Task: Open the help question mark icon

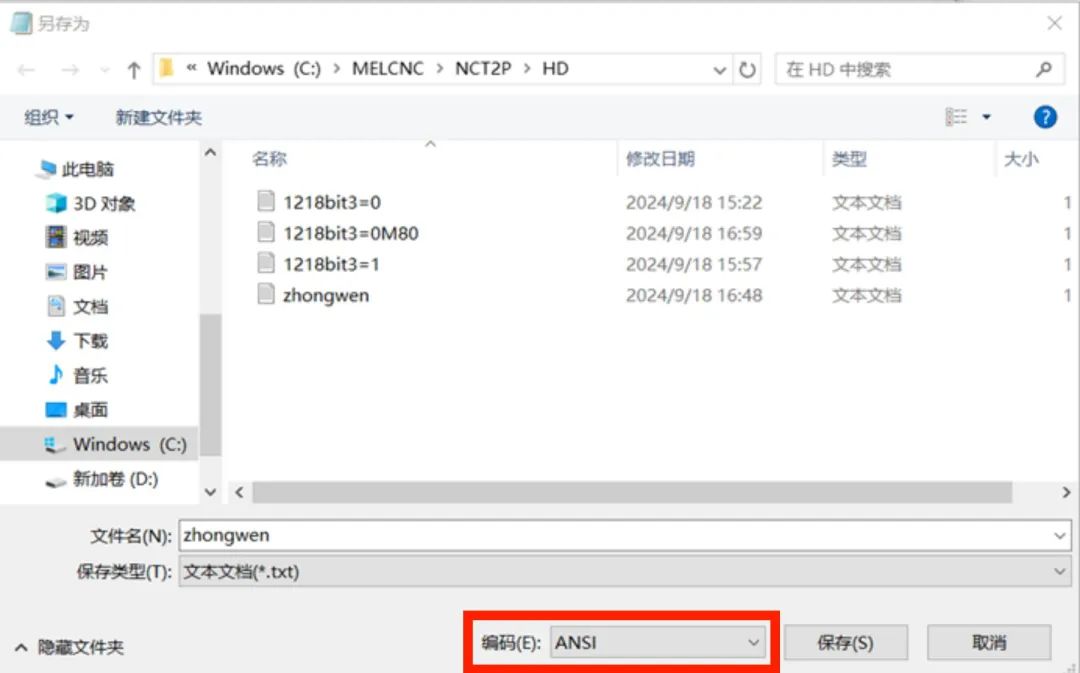Action: coord(1044,116)
